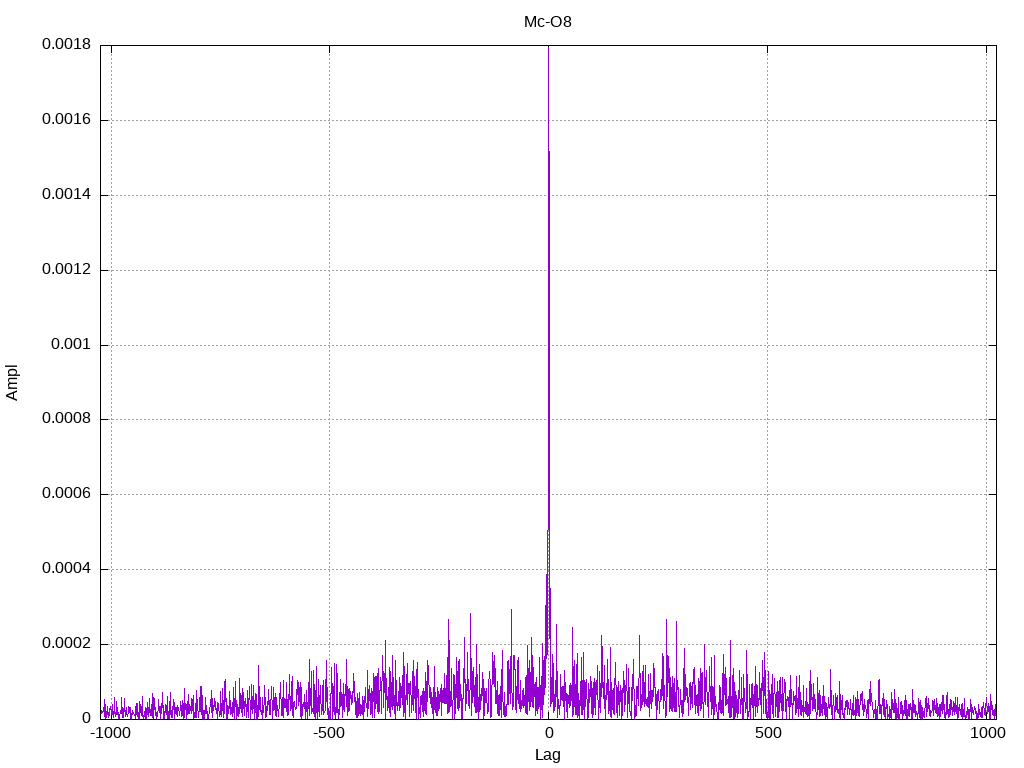Select the 0.0016 y-axis tick label

pos(66,120)
